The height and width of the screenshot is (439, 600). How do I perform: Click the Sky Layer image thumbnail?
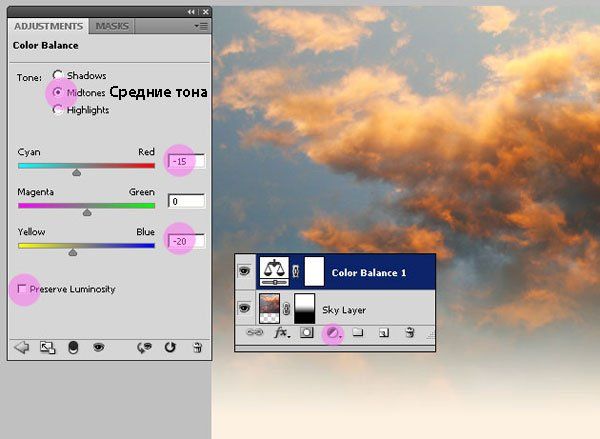(x=269, y=308)
